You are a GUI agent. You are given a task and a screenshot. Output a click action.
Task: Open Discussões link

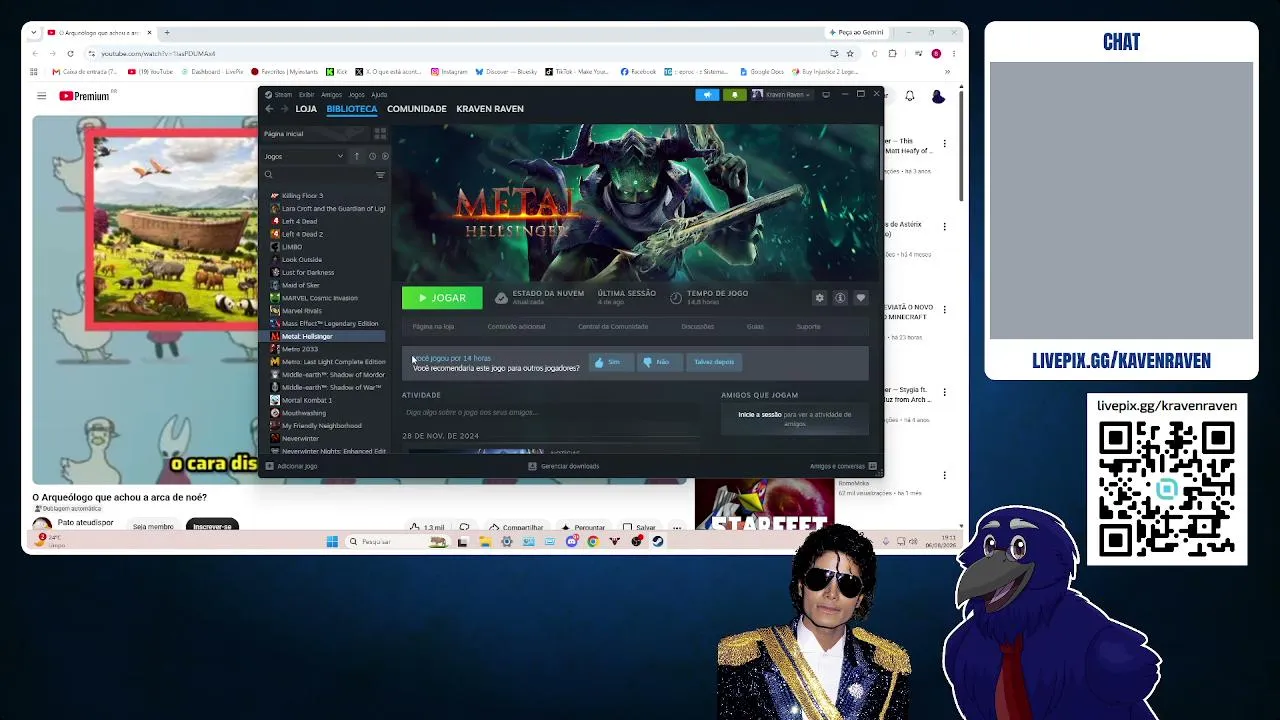point(697,327)
